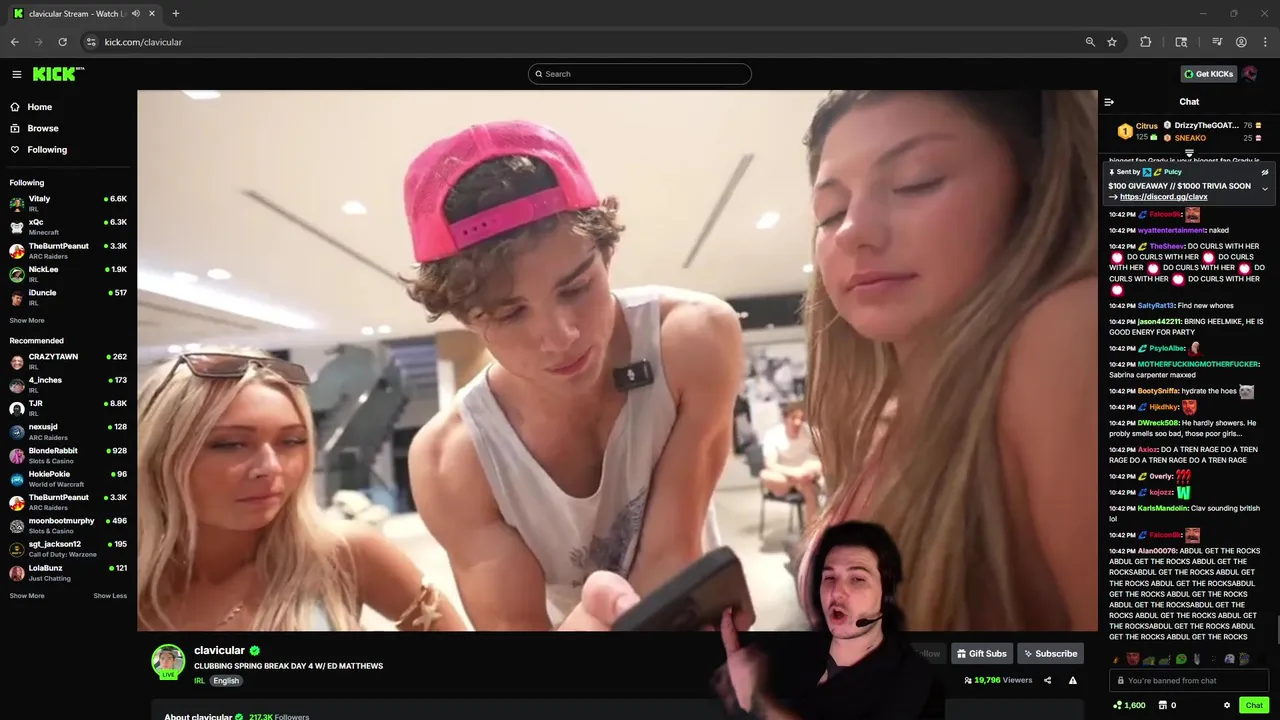Open user profile avatar menu
The image size is (1280, 720).
tap(1250, 74)
